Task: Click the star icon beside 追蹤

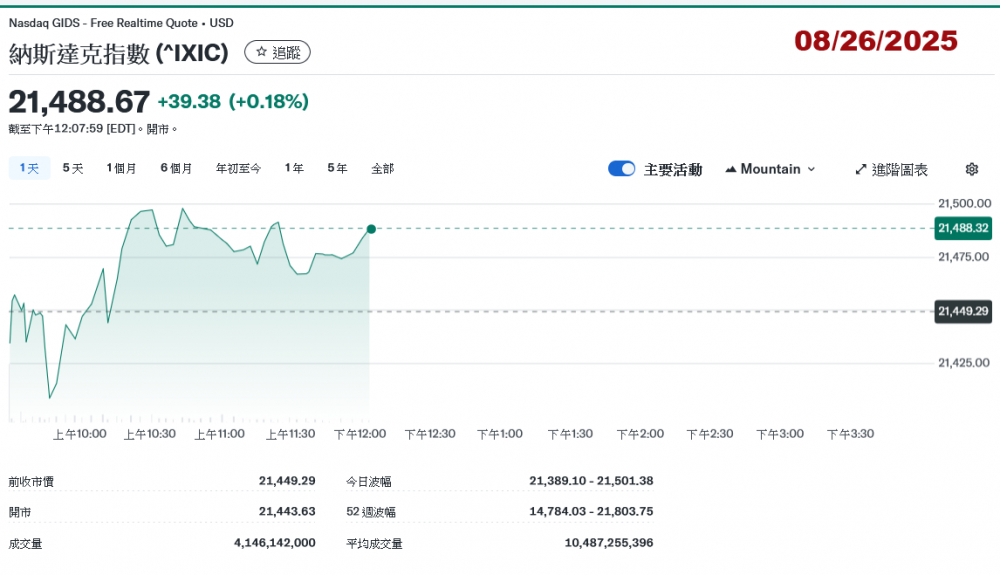Action: click(x=261, y=53)
